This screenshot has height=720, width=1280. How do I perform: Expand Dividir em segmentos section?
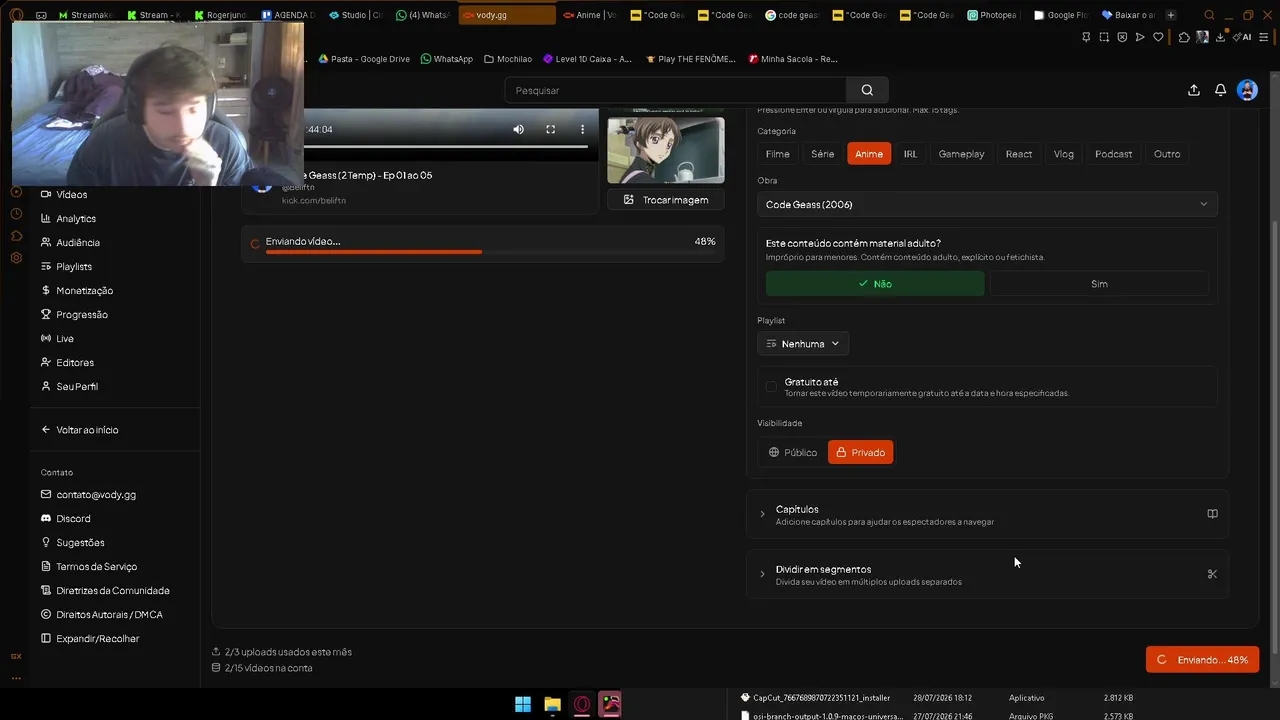coord(987,574)
